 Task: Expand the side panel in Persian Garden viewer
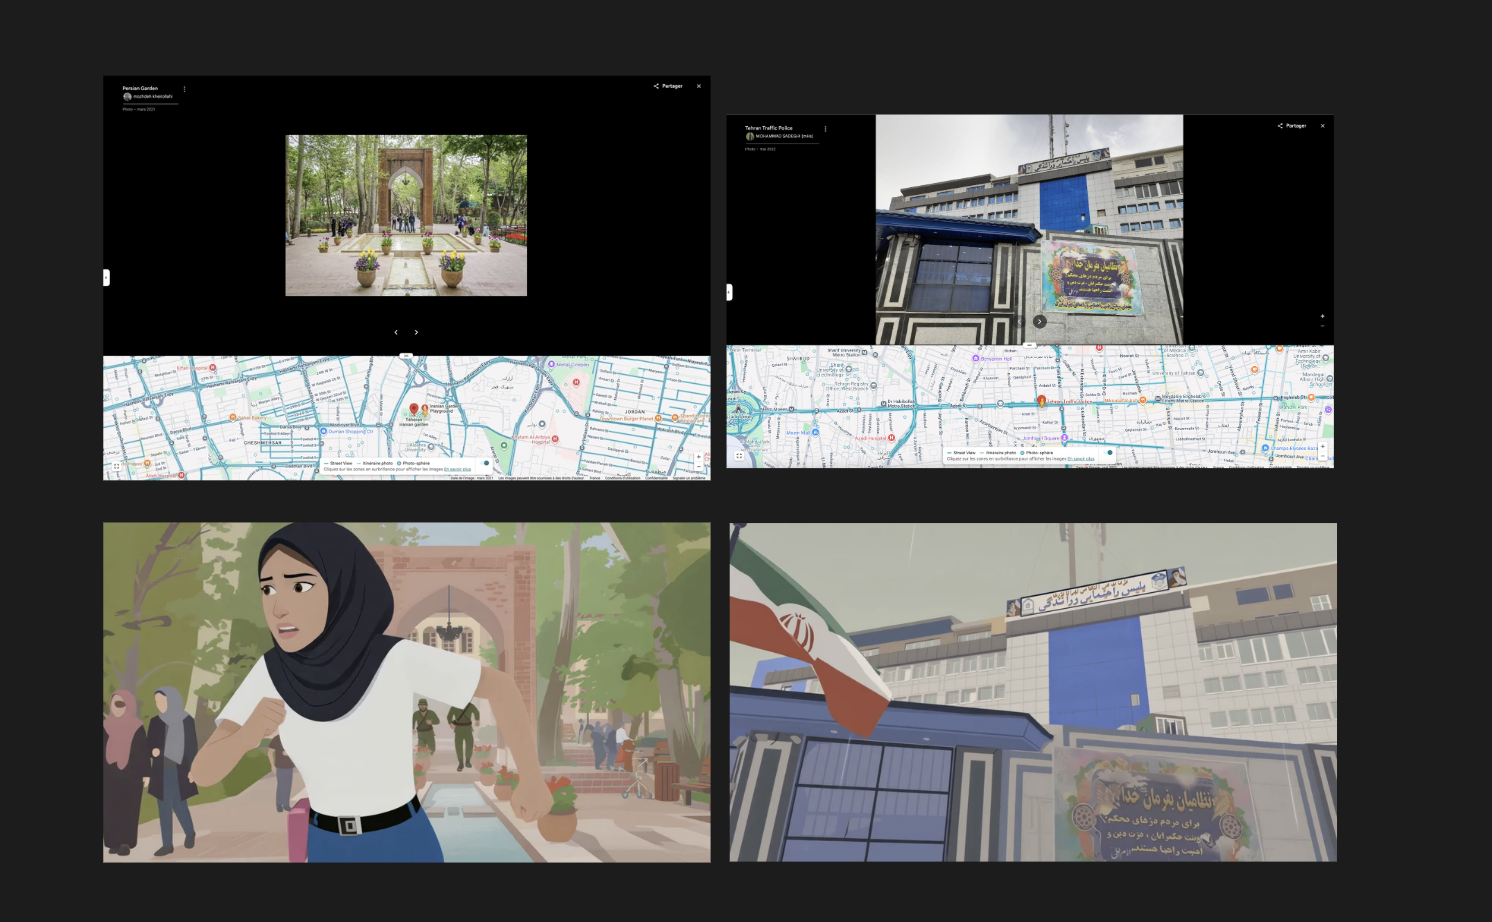(106, 277)
